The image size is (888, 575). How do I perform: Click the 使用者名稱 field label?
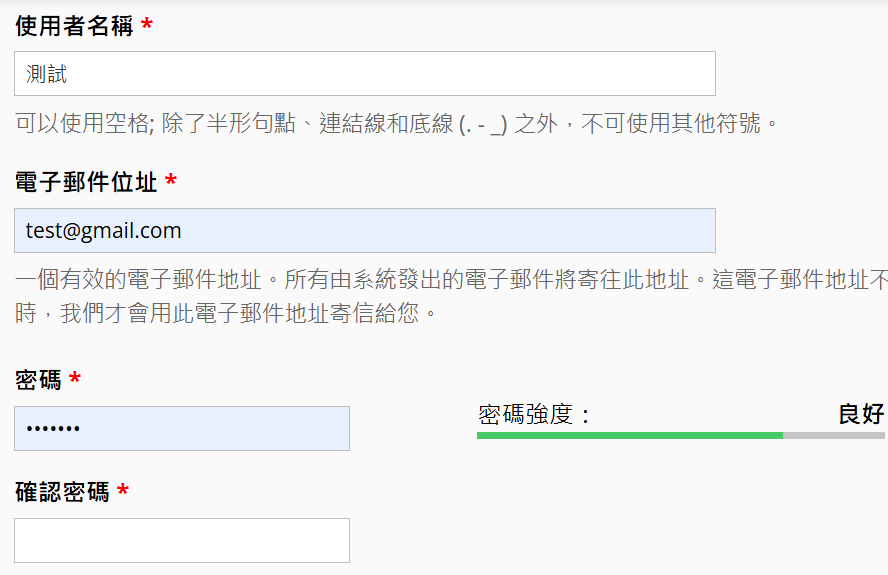pos(74,27)
